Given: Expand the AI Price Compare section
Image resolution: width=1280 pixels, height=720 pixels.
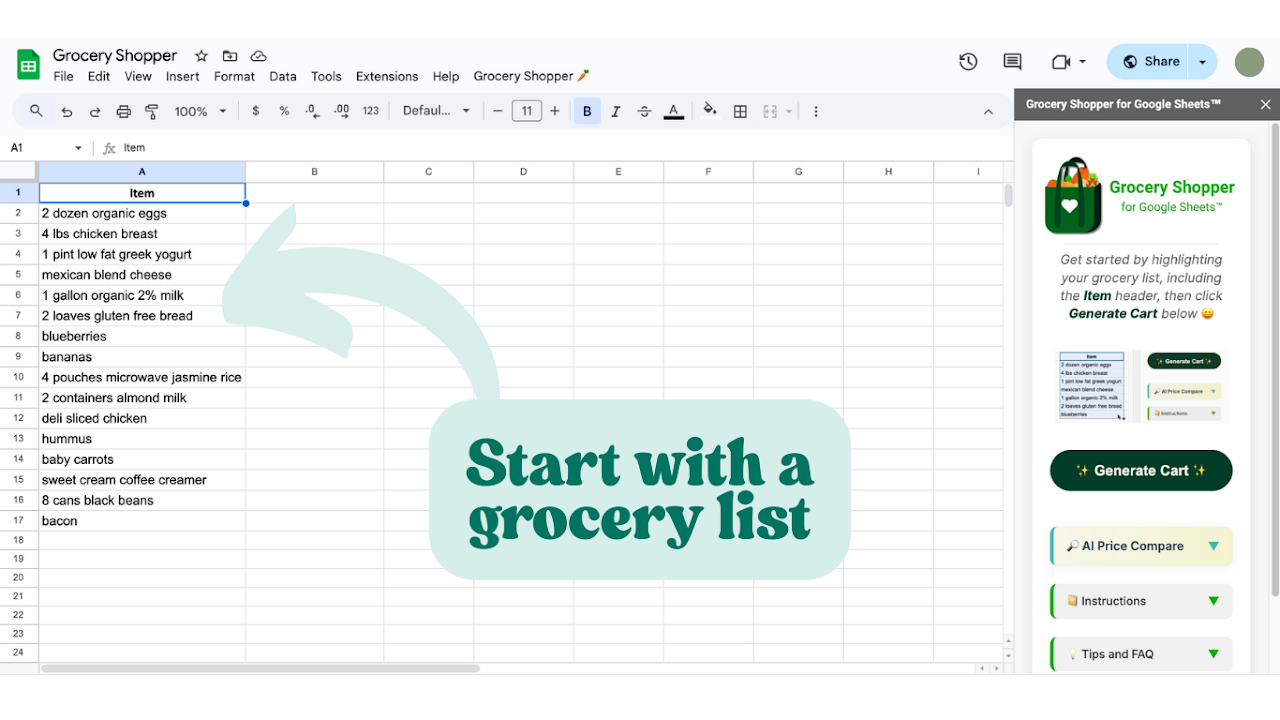Looking at the screenshot, I should point(1141,546).
